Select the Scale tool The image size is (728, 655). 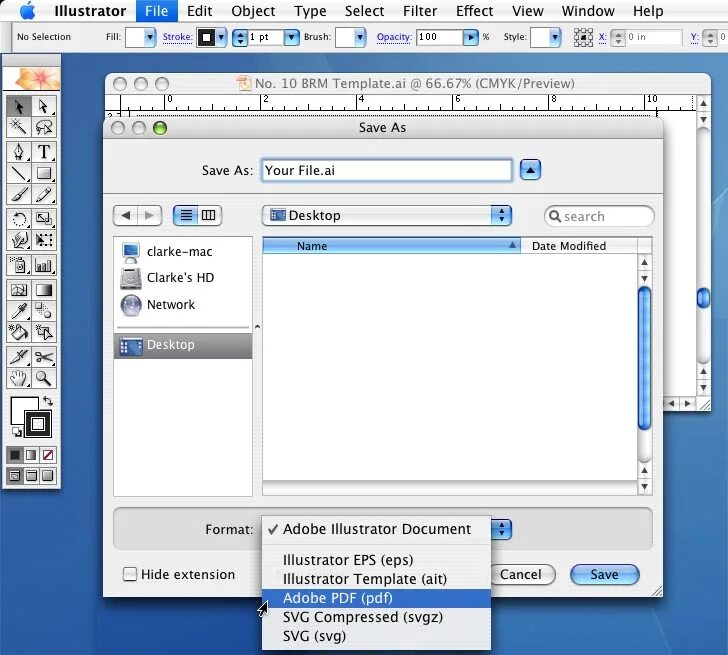[44, 219]
